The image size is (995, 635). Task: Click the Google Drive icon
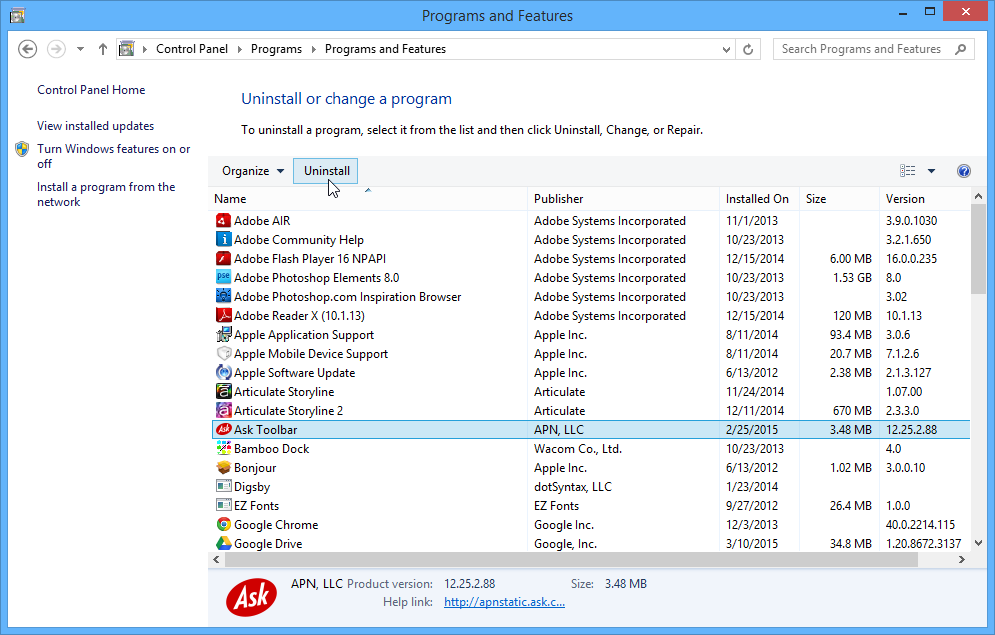click(x=225, y=543)
